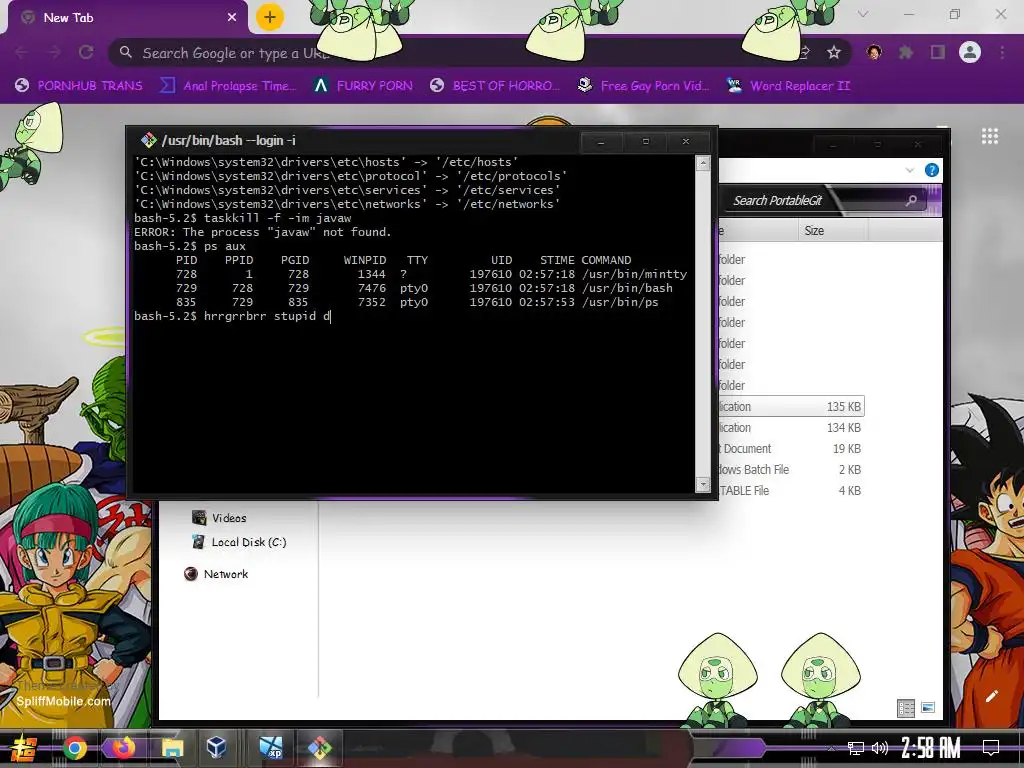The image size is (1024, 768).
Task: Open the Chrome profile avatar
Action: point(970,53)
